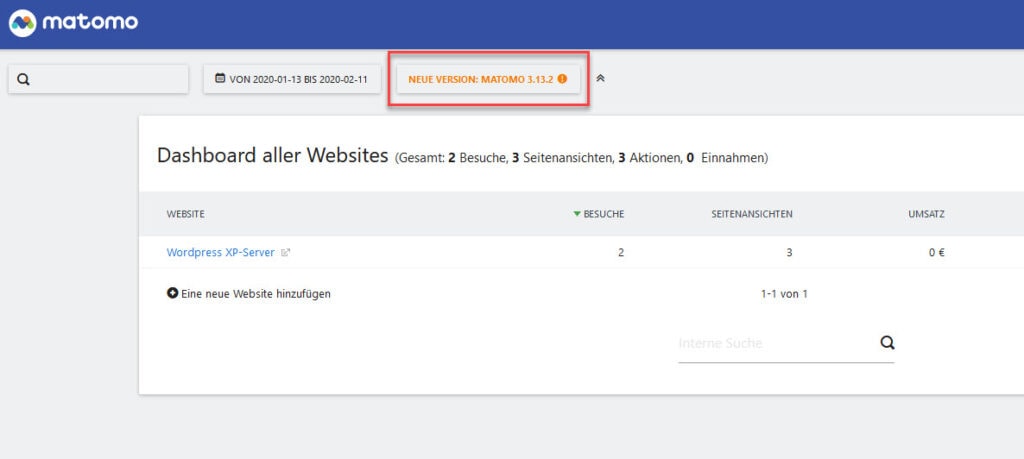
Task: Click the calendar icon in date range button
Action: pyautogui.click(x=220, y=78)
